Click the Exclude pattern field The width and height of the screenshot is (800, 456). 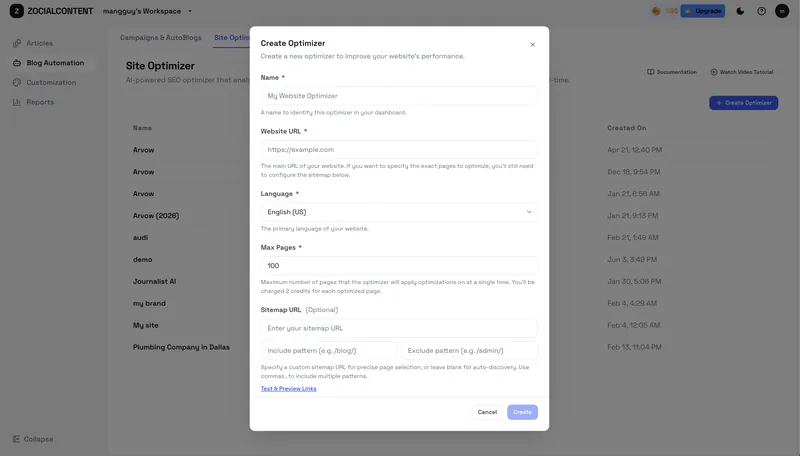pyautogui.click(x=469, y=350)
